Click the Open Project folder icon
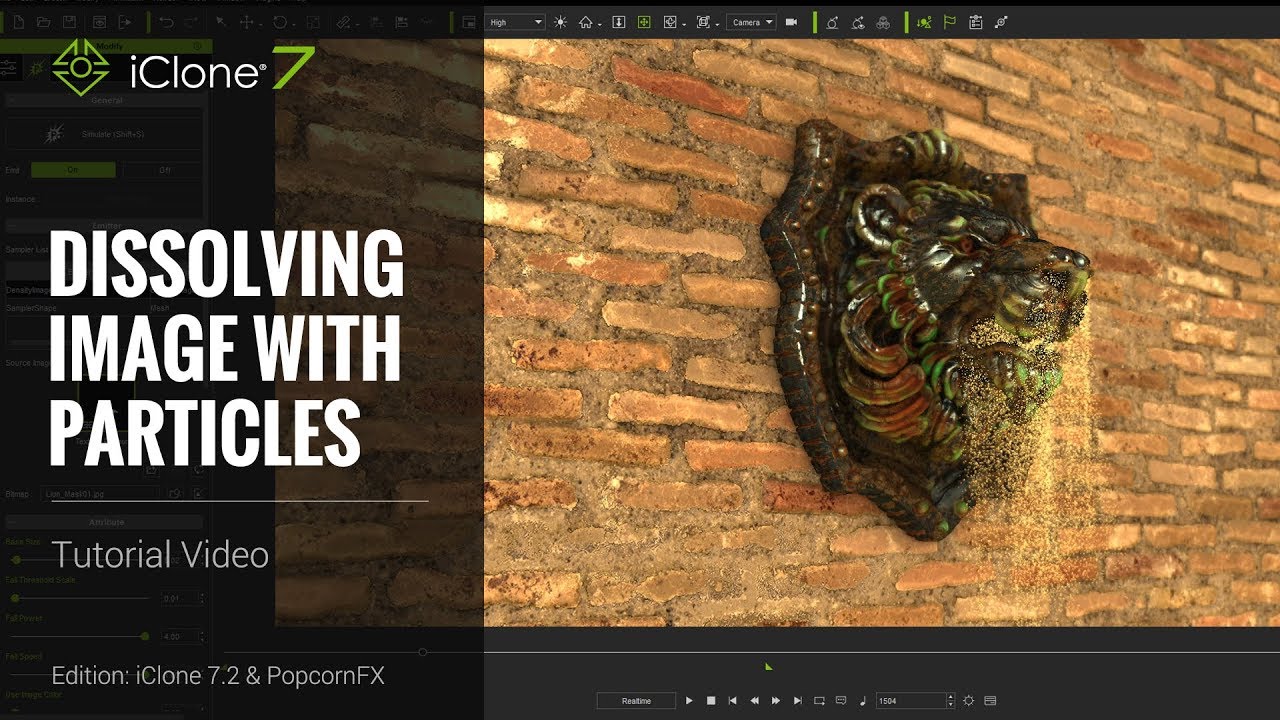Viewport: 1280px width, 720px height. coord(43,22)
